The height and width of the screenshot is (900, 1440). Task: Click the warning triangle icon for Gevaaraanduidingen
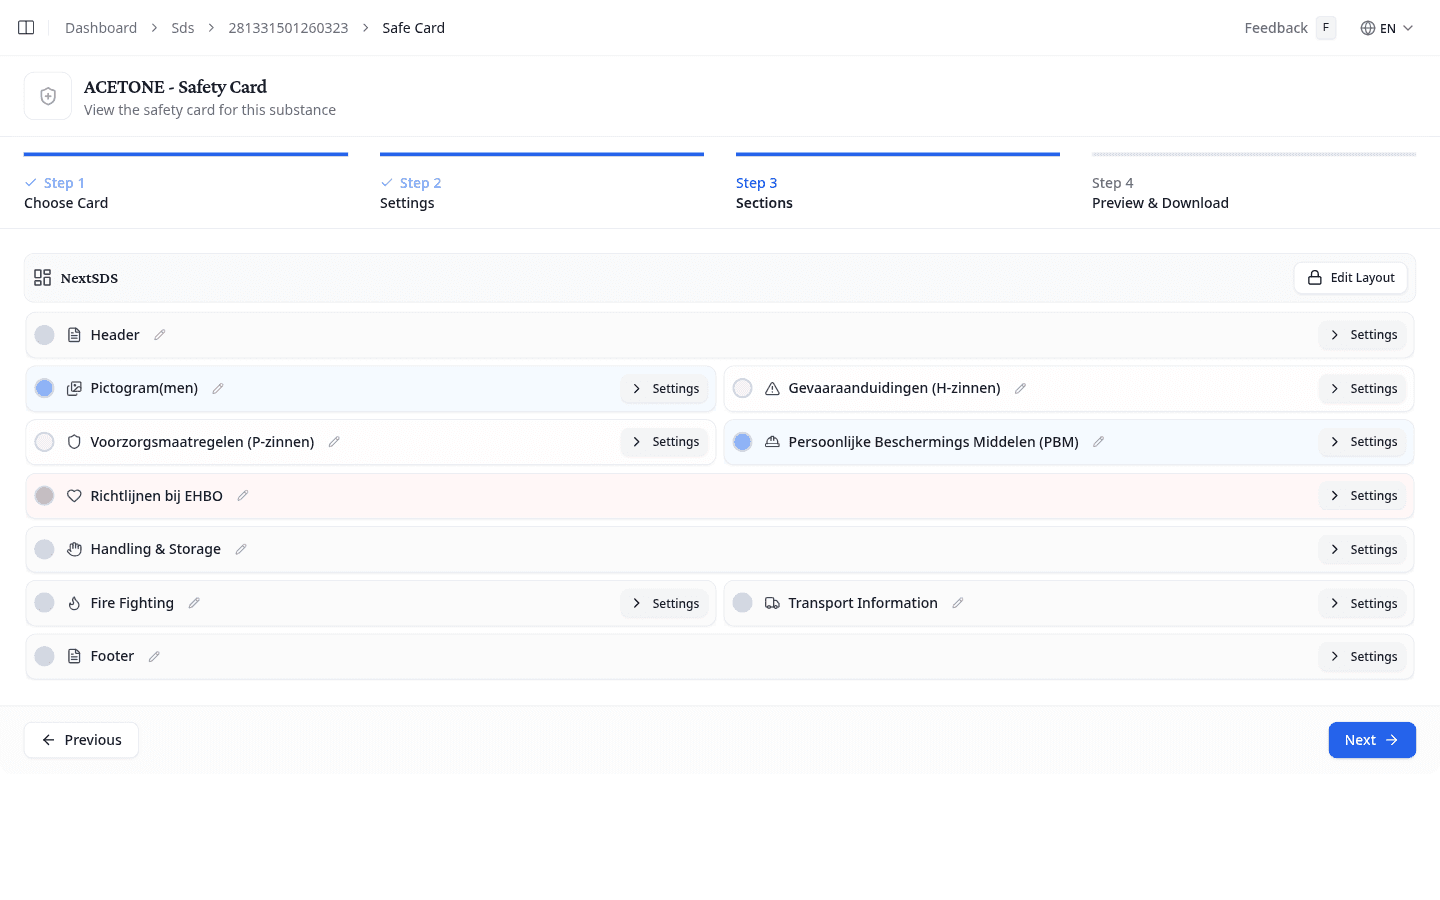pos(772,388)
